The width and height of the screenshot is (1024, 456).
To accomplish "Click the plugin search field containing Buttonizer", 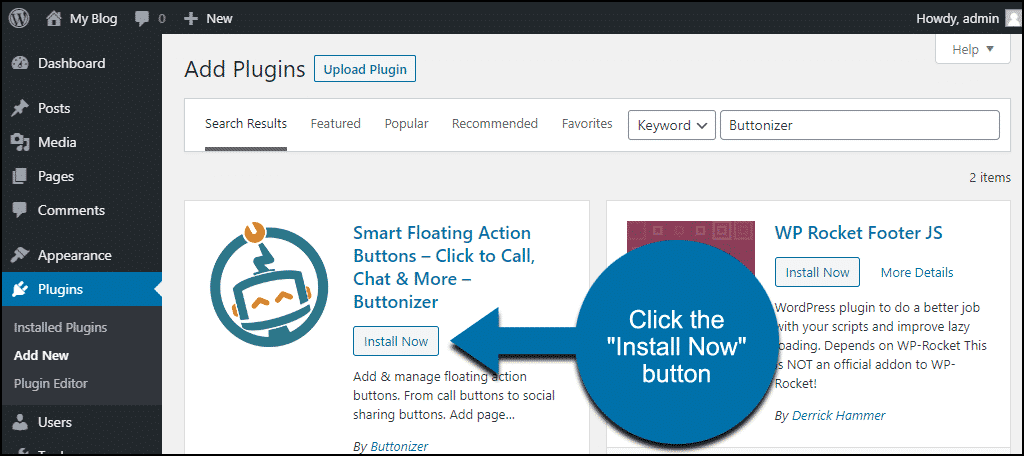I will pos(859,125).
